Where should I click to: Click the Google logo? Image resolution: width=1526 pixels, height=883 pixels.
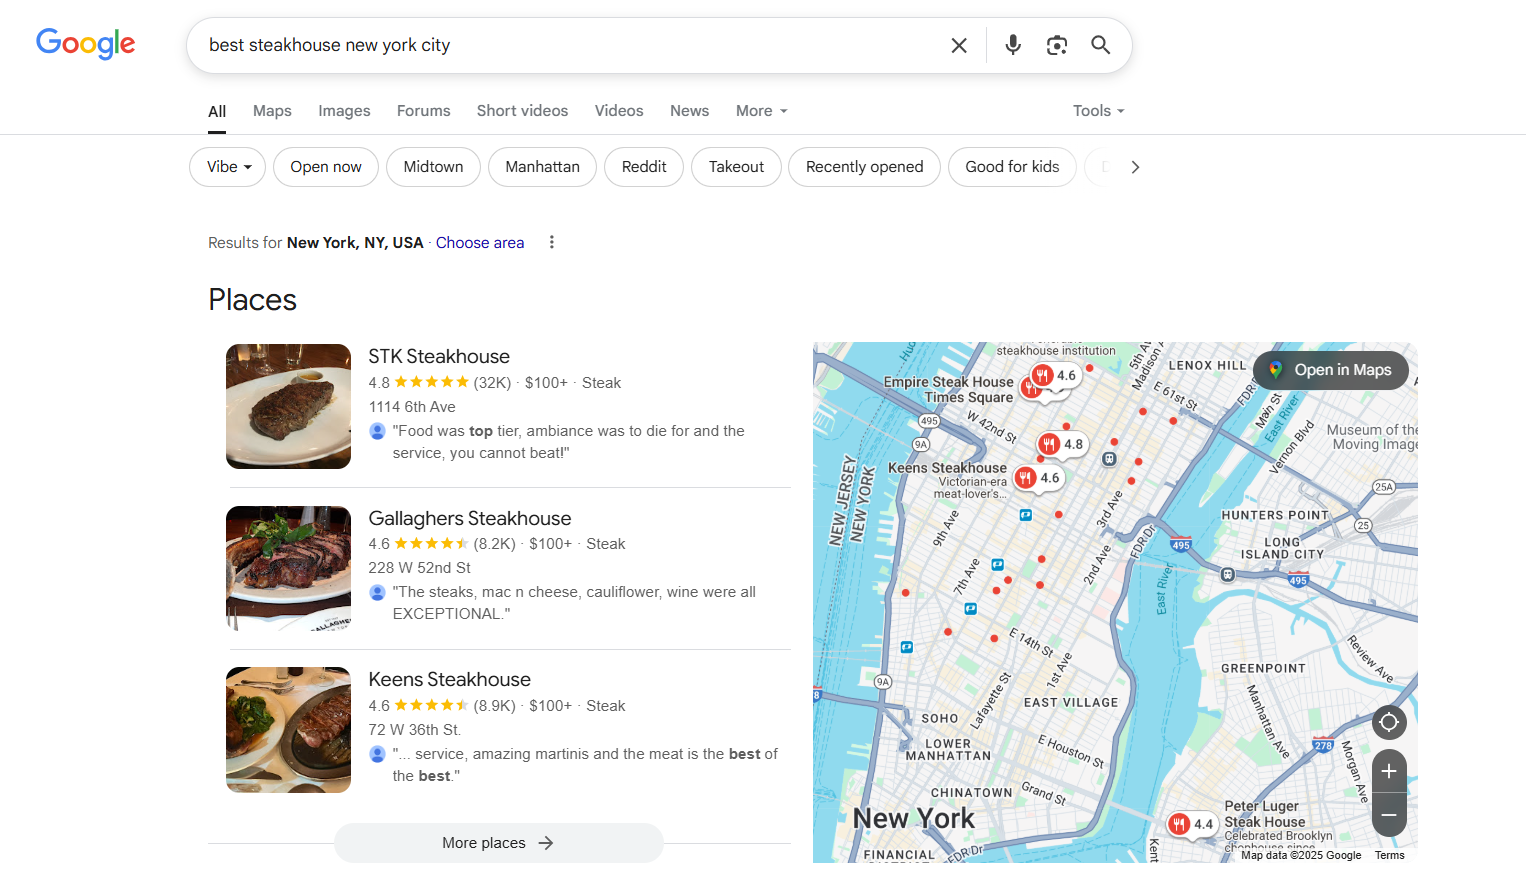tap(86, 44)
